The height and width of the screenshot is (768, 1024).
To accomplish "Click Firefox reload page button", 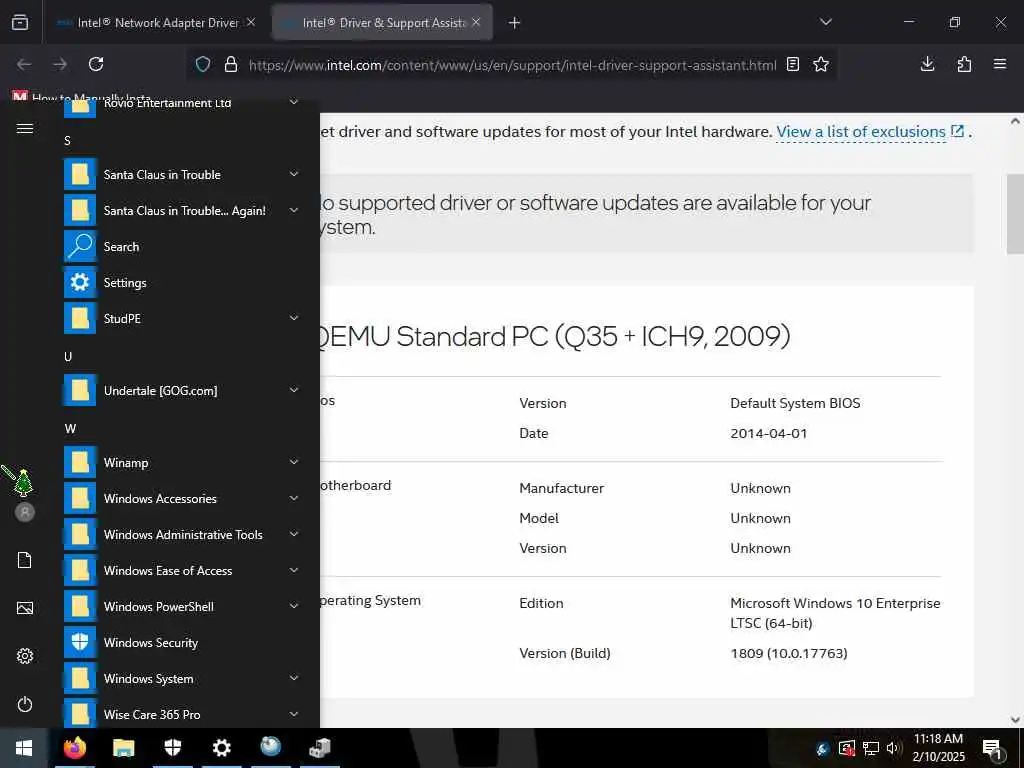I will [96, 64].
